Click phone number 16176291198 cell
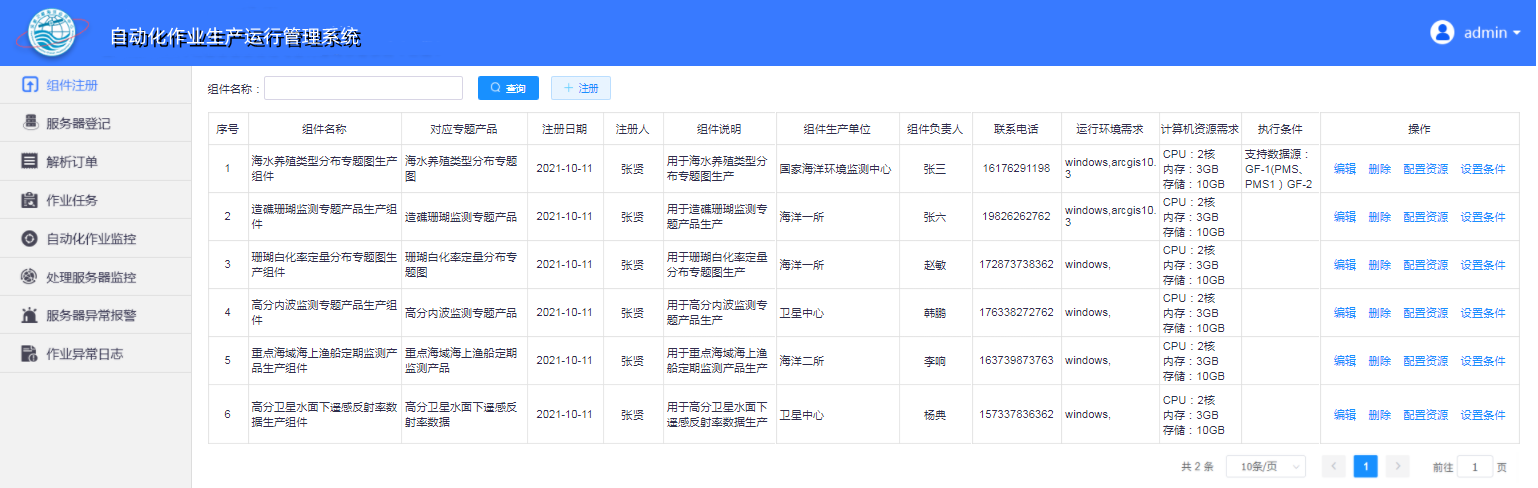 click(1016, 169)
